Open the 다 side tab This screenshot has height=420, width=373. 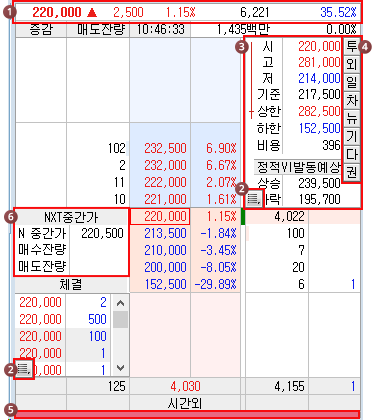pos(351,154)
